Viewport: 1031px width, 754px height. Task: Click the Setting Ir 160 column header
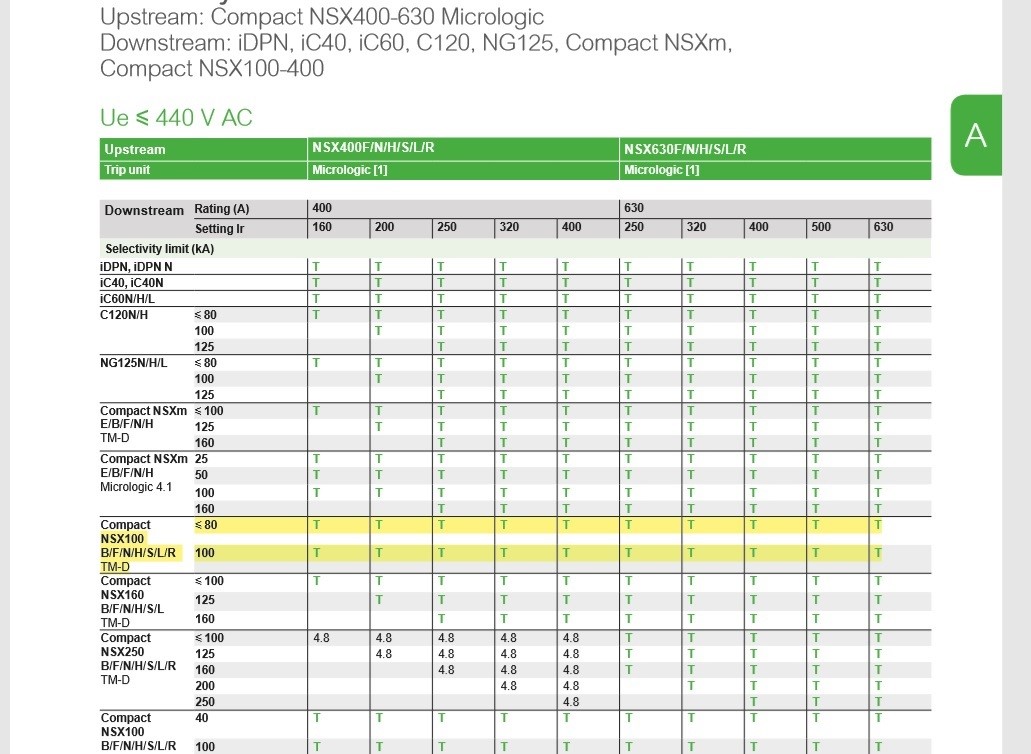(x=322, y=227)
